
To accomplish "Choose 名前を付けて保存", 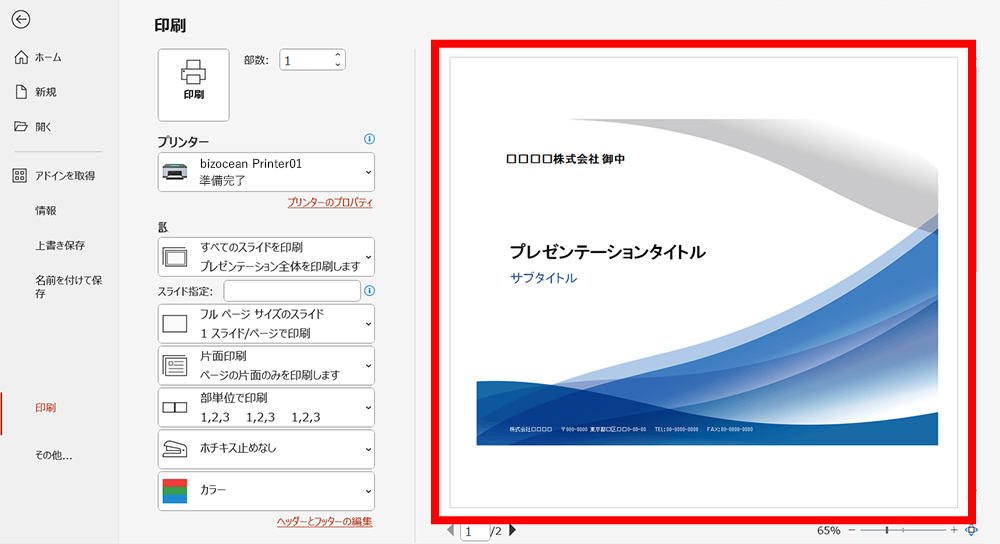I will tap(68, 286).
